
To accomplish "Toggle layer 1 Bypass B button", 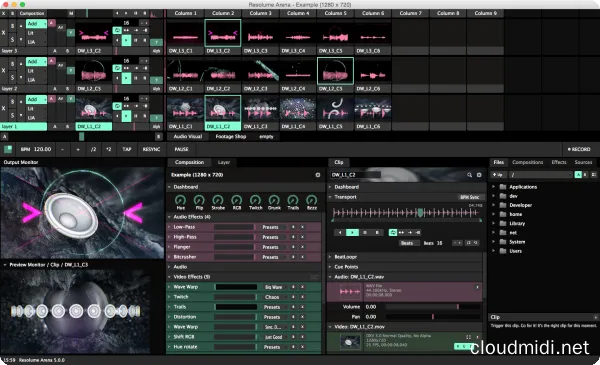I will (12, 102).
